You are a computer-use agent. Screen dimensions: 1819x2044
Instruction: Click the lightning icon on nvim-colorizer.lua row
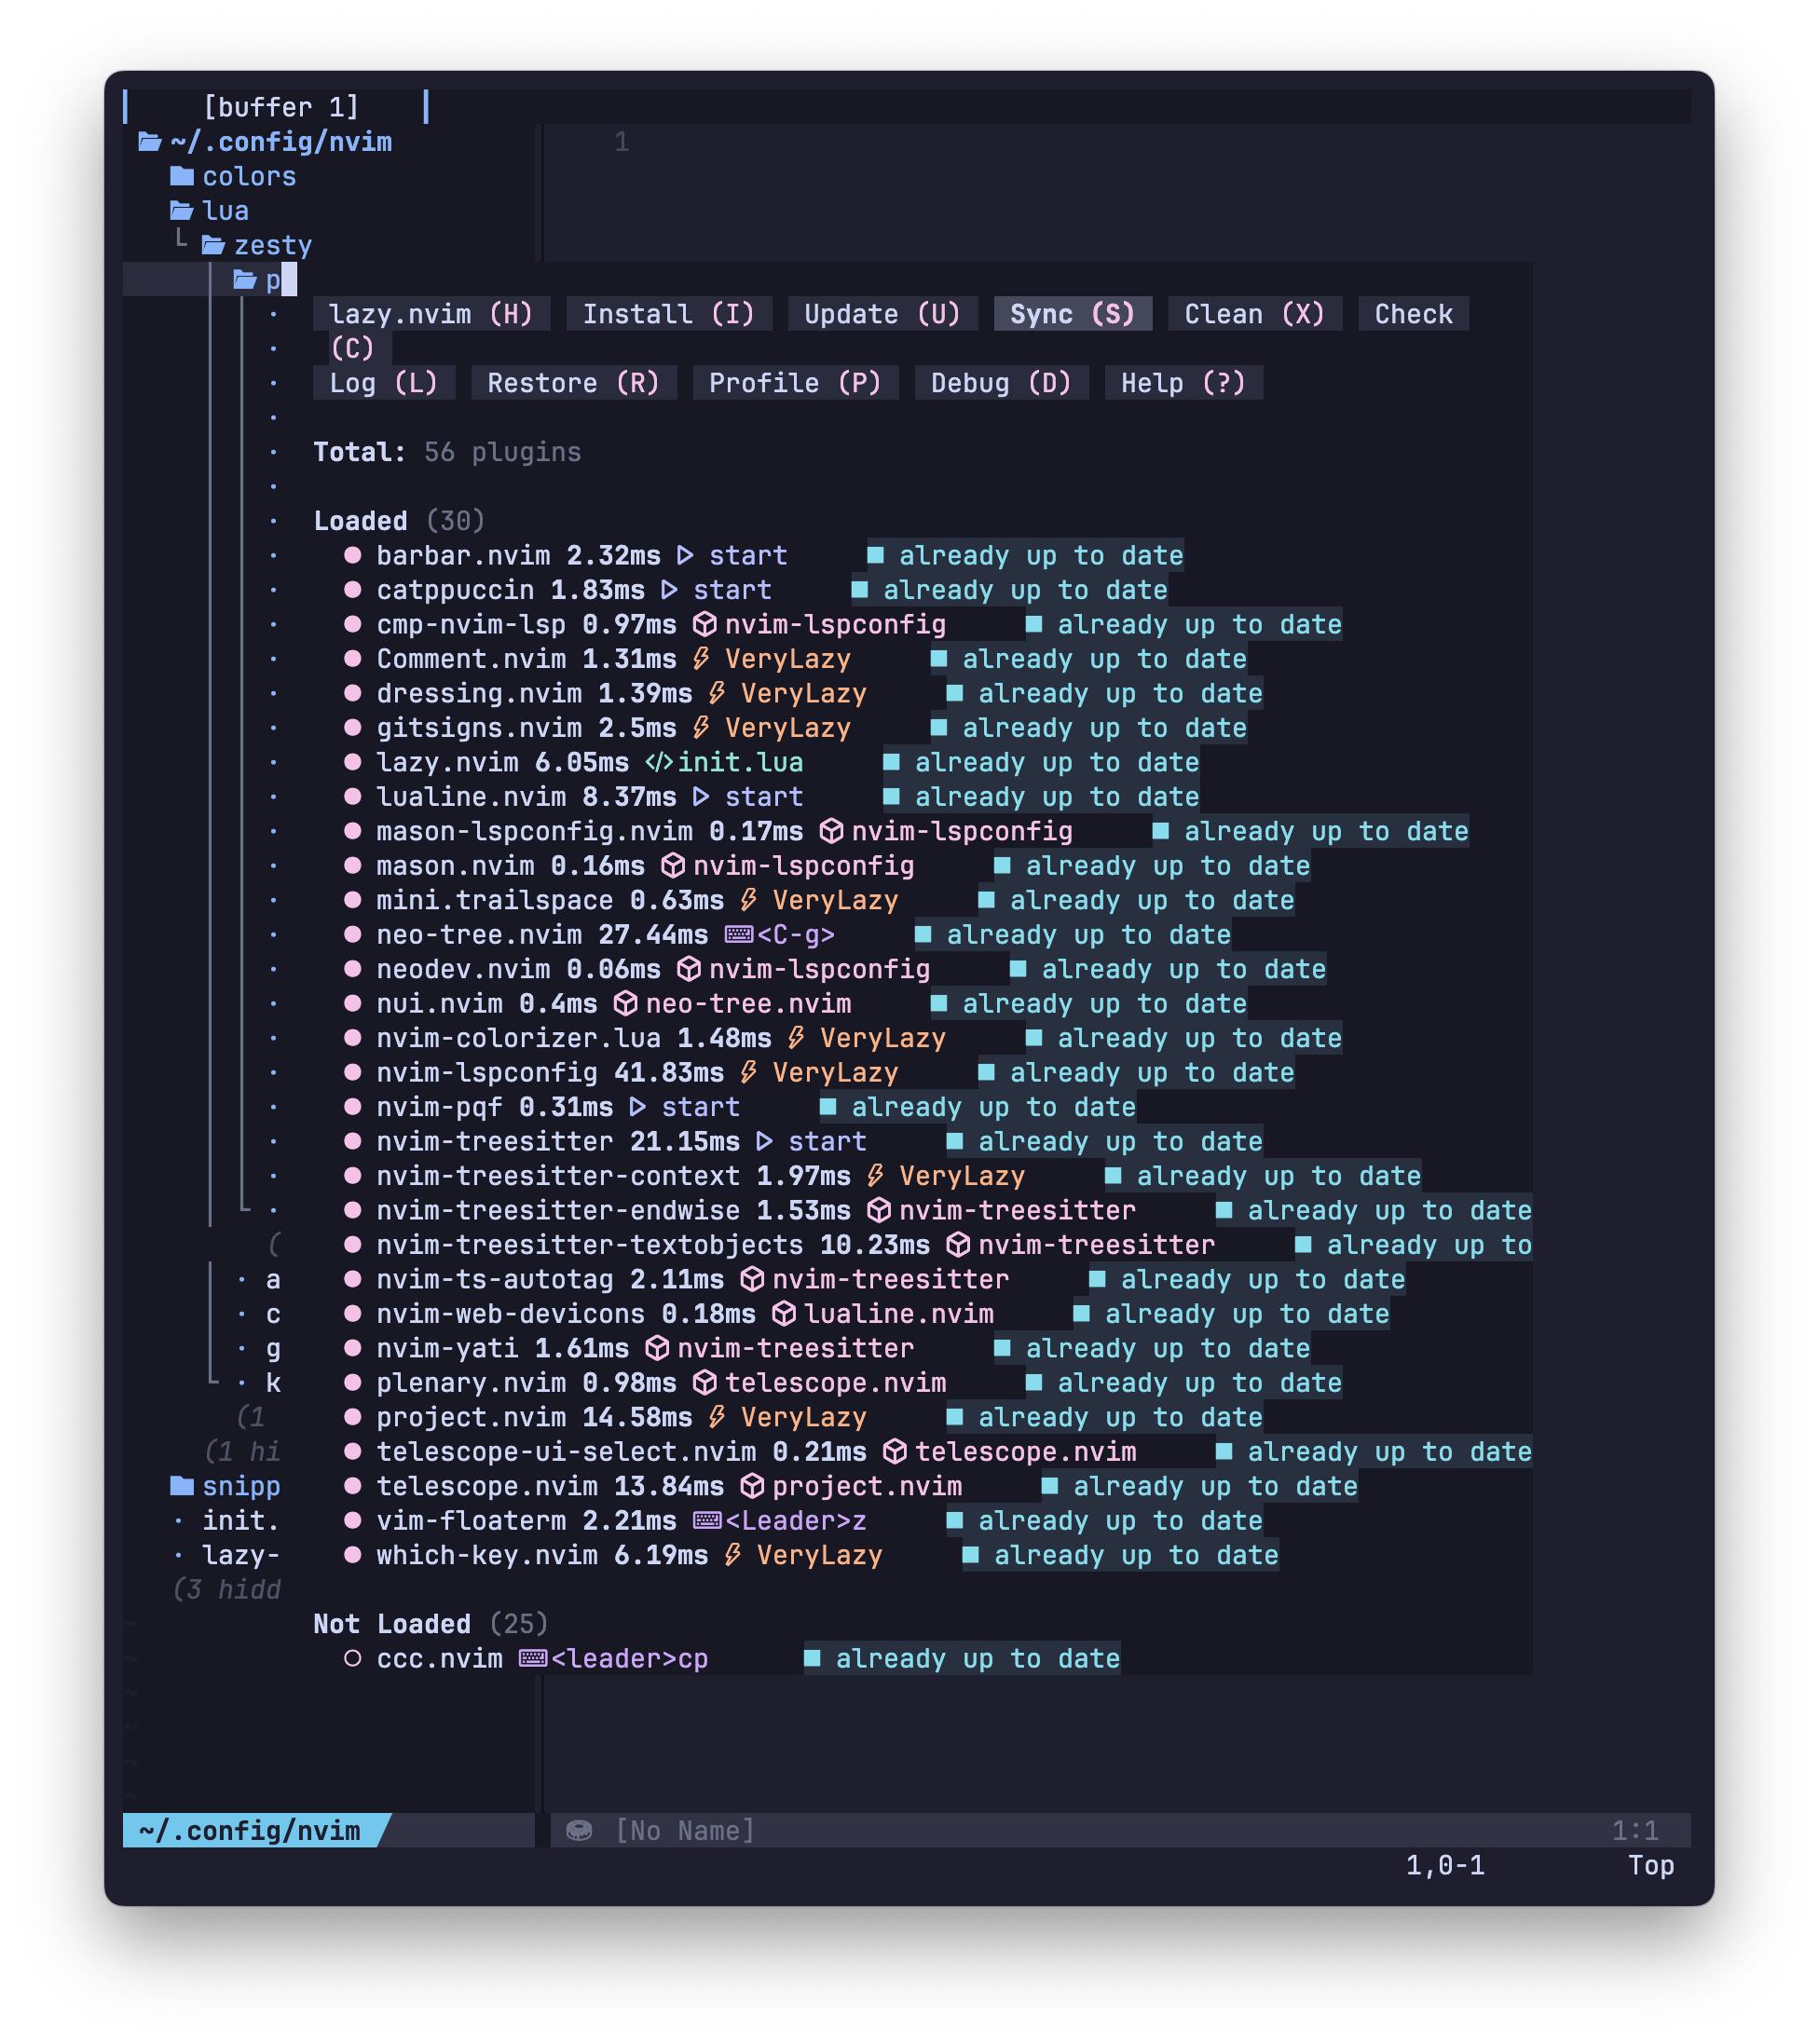(x=796, y=1038)
